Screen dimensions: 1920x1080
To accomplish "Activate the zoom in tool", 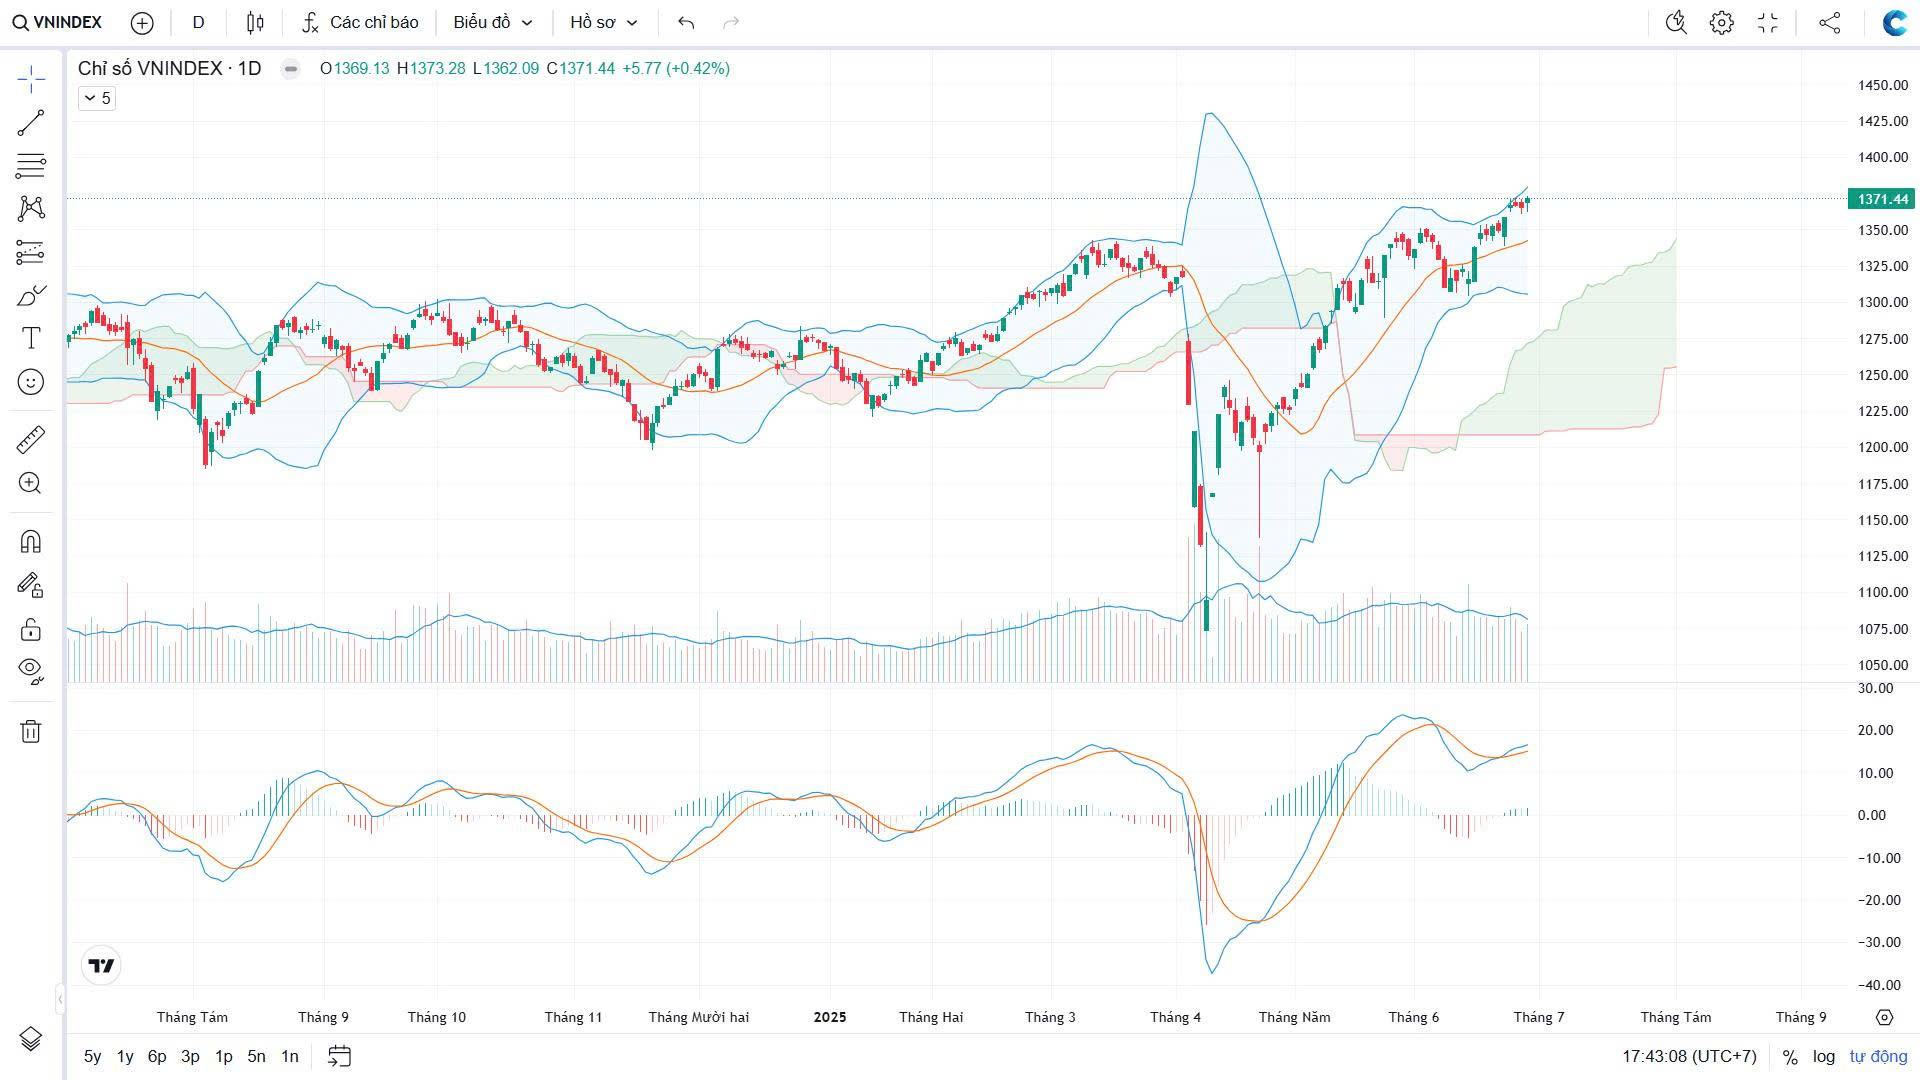I will 31,484.
